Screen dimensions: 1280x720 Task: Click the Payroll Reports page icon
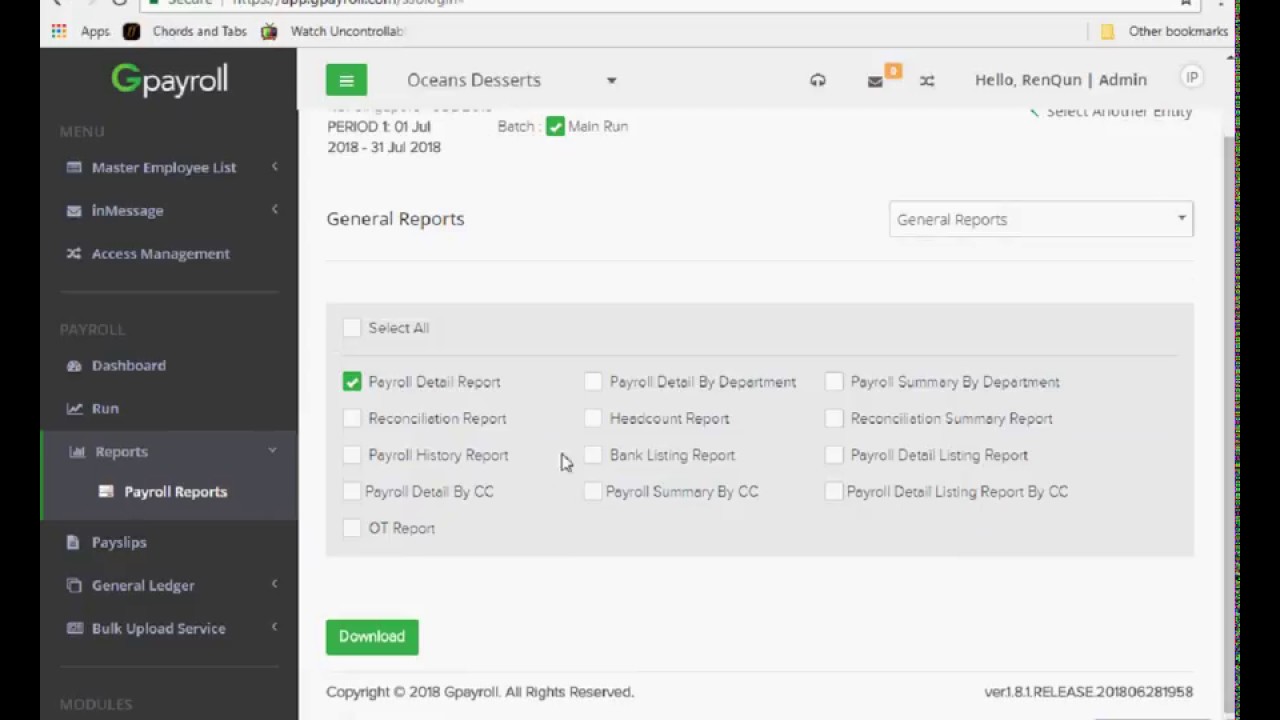[x=106, y=492]
